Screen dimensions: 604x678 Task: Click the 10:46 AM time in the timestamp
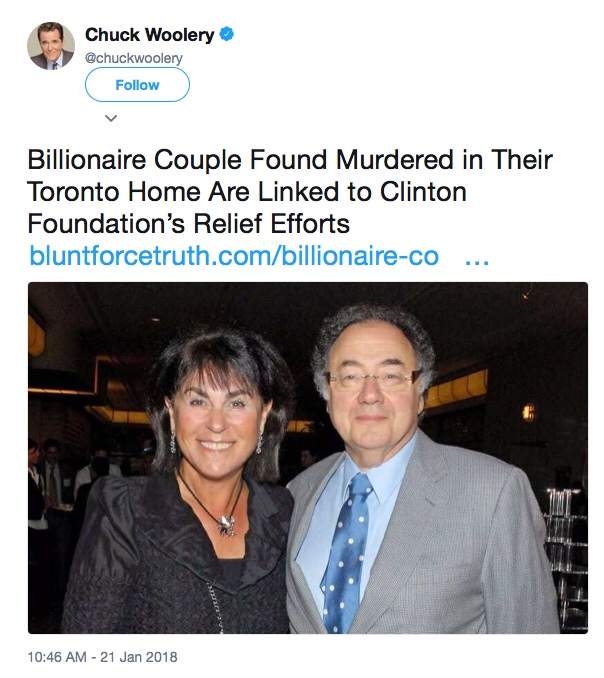click(59, 657)
